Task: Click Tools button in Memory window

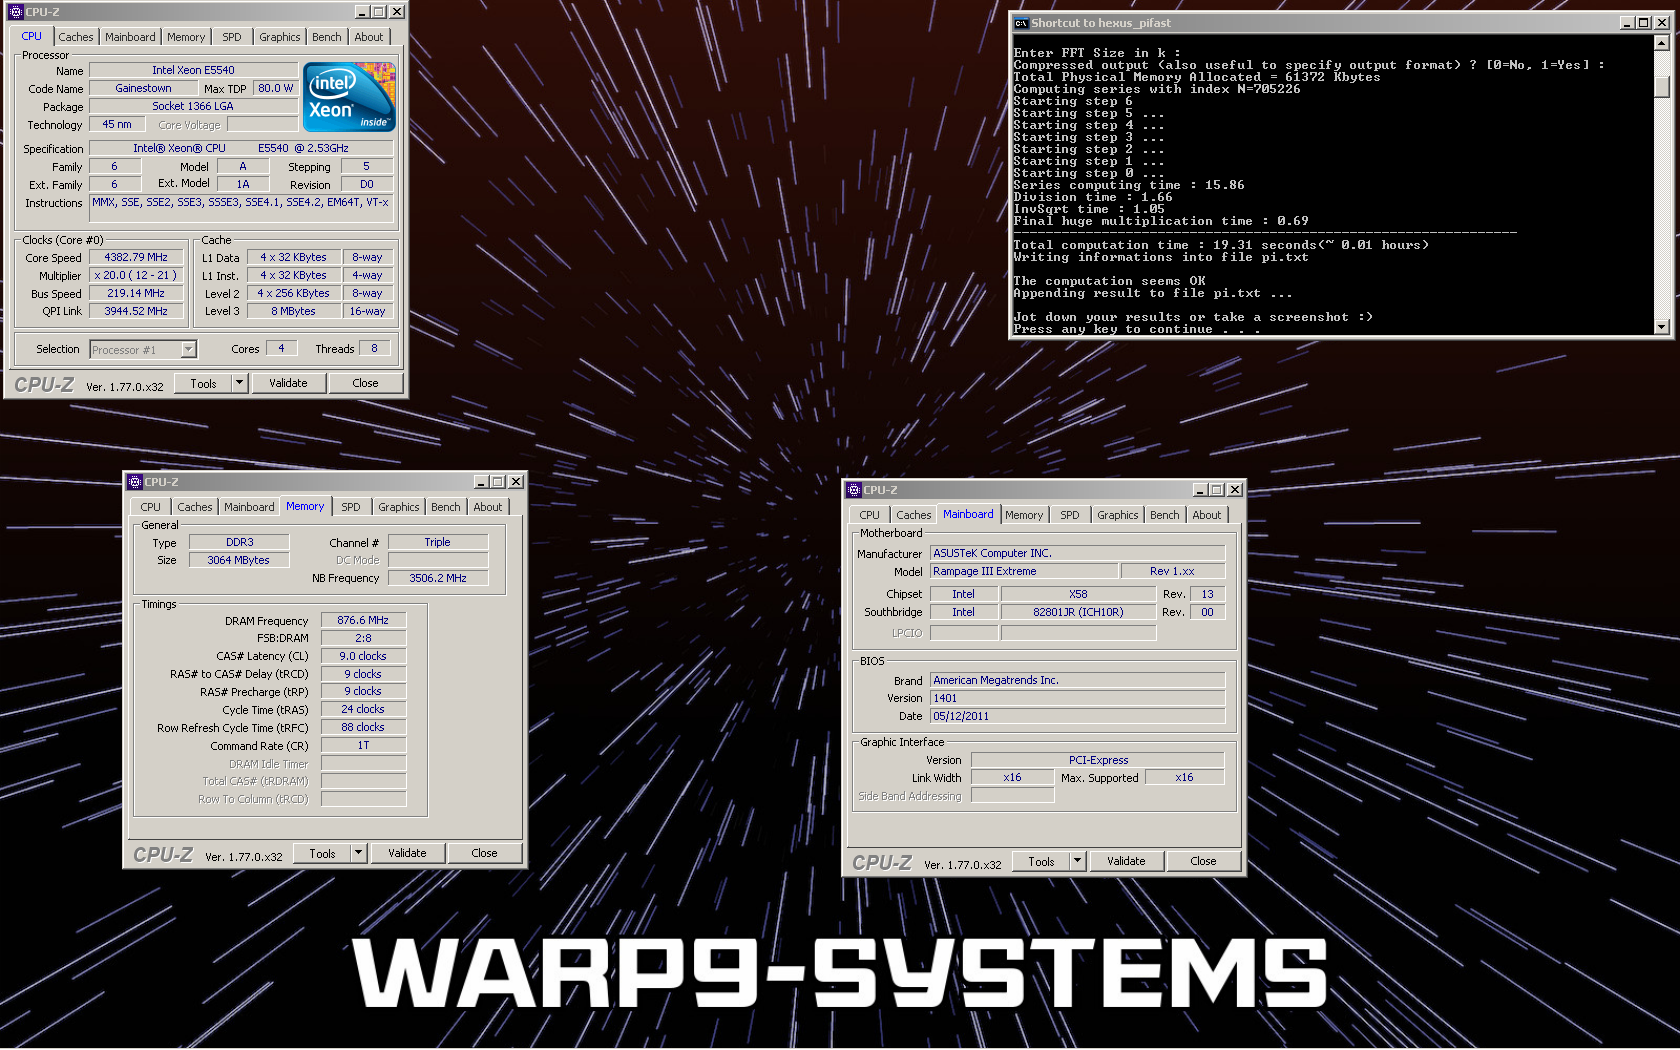Action: (x=322, y=853)
